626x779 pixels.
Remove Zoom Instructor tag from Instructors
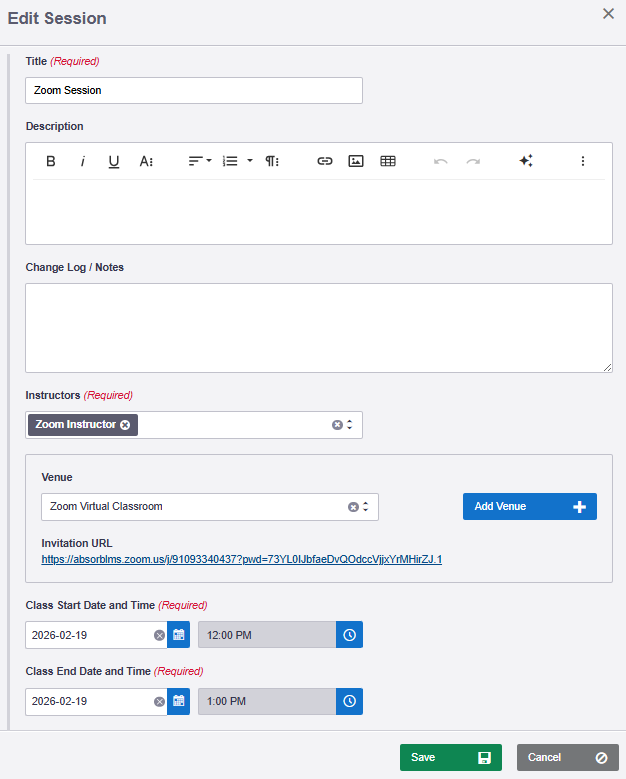click(125, 425)
